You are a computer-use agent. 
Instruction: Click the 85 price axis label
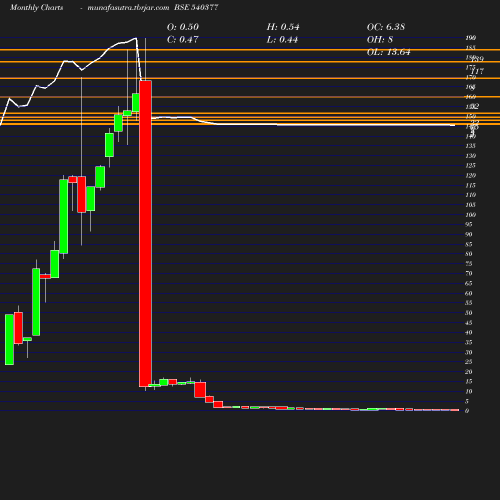[469, 244]
